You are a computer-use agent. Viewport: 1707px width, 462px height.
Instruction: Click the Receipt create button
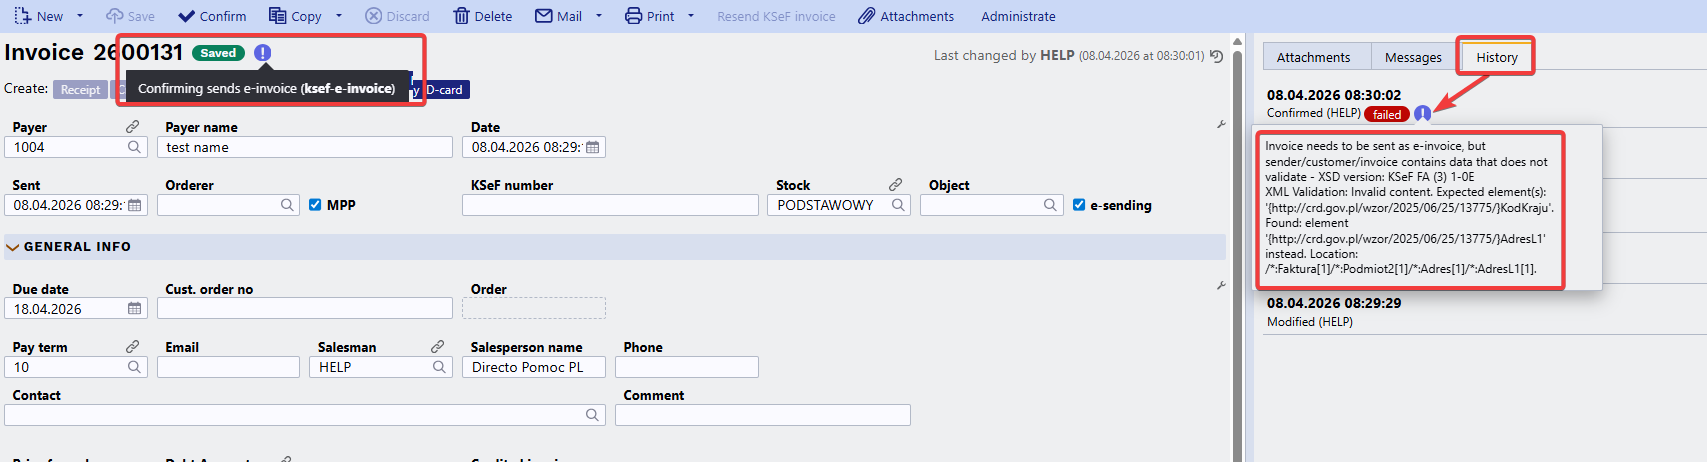80,90
